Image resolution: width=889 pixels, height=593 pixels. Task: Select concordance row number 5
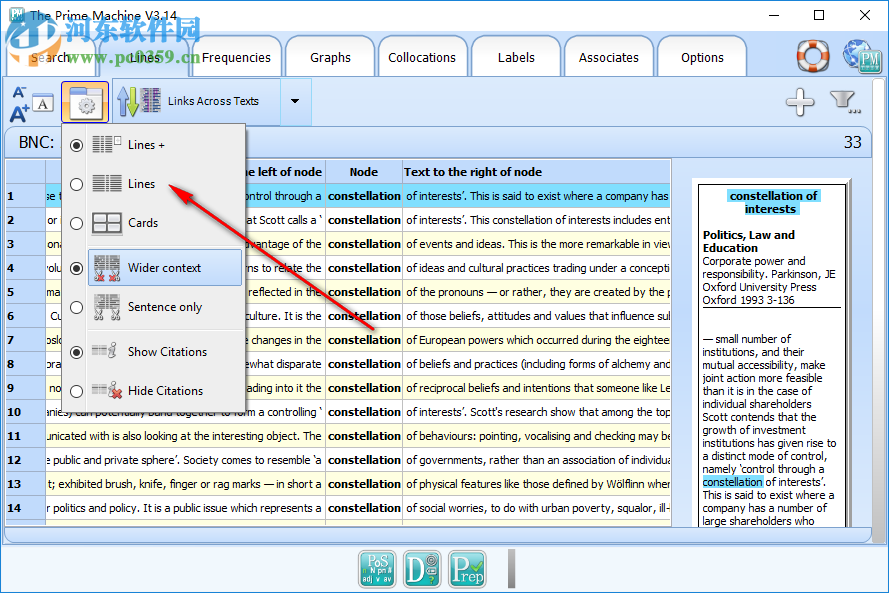26,292
